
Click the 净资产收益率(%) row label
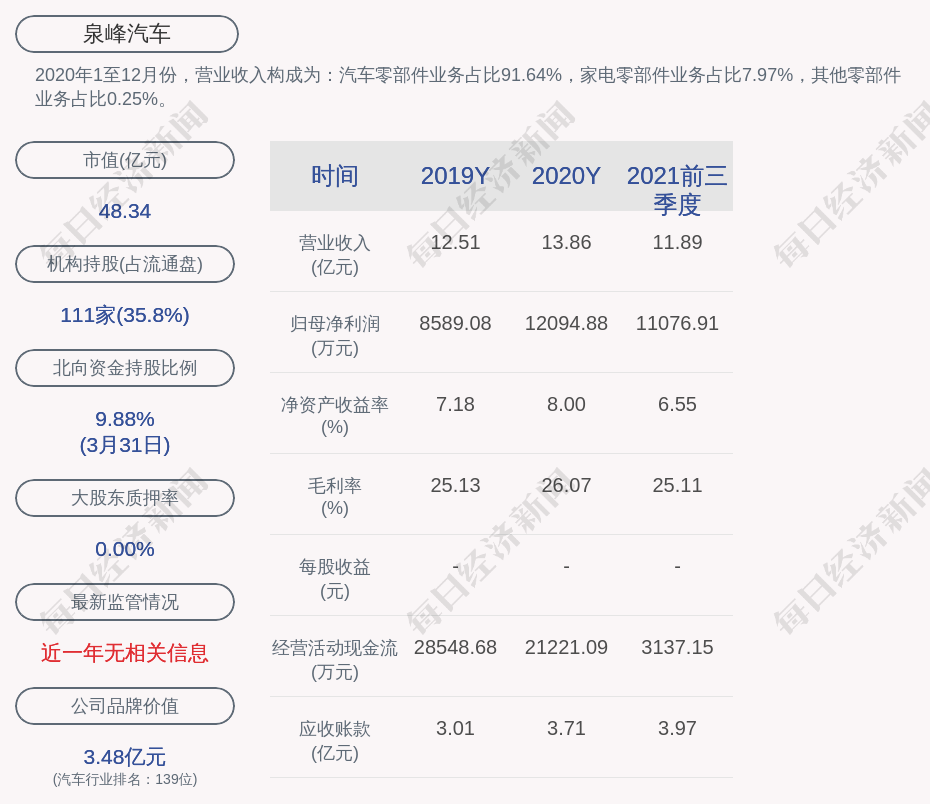tap(335, 416)
